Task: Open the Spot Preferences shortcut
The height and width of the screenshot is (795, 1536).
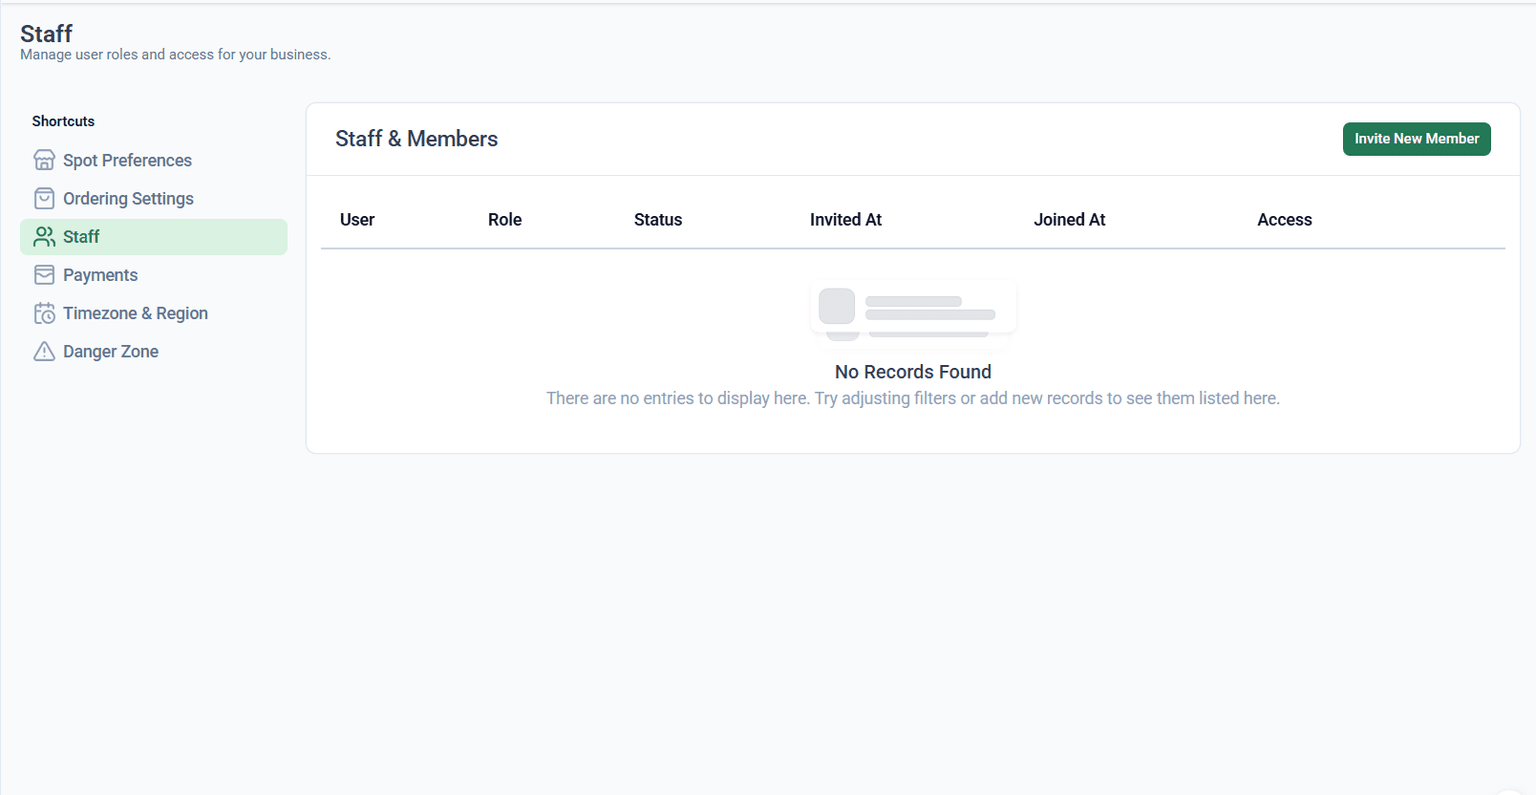Action: point(127,160)
